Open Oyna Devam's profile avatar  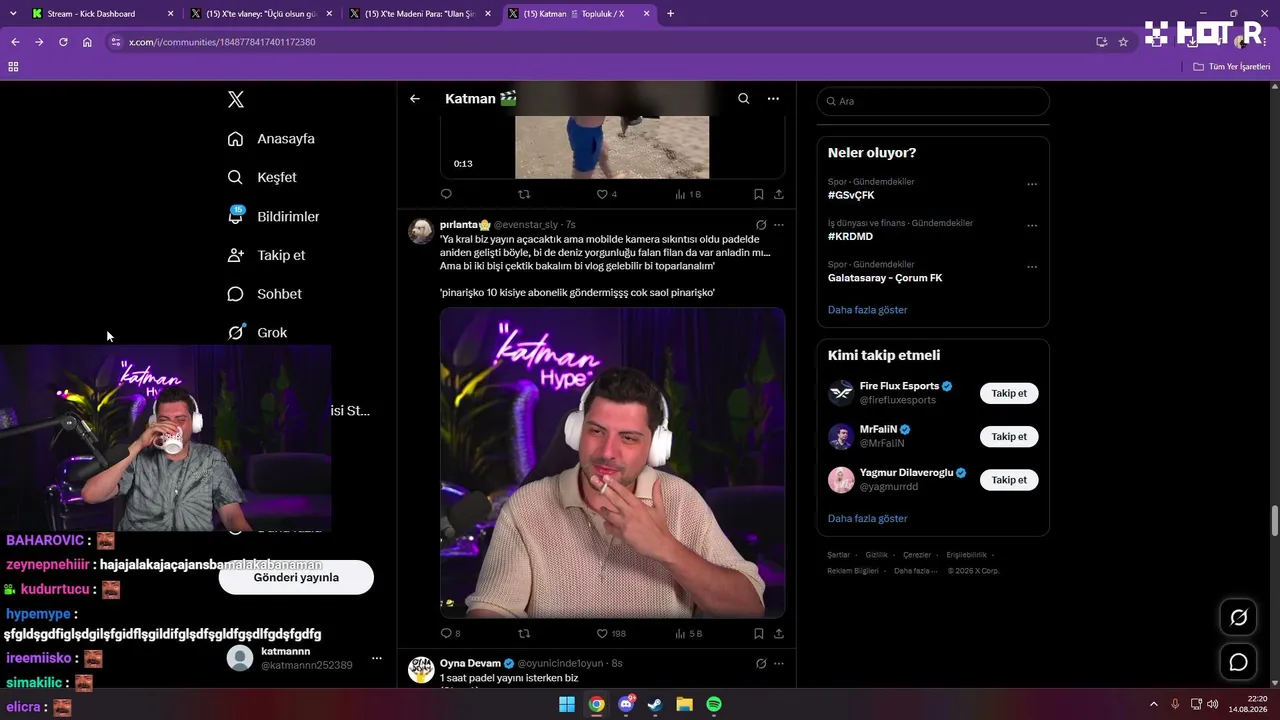pos(421,669)
